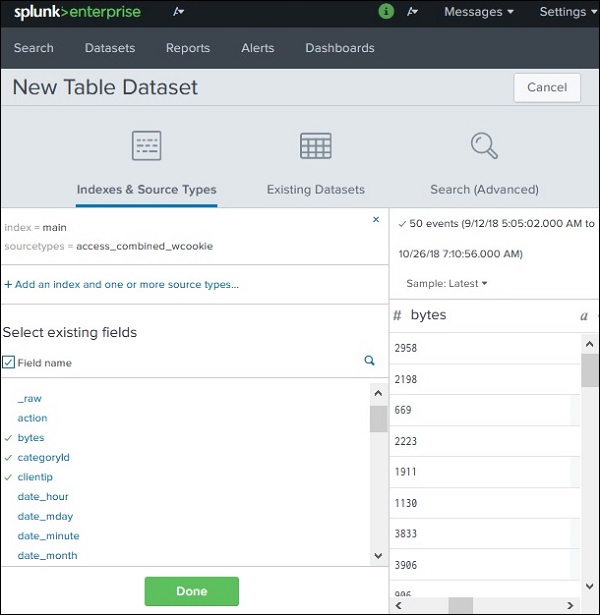Click the green info status icon
This screenshot has height=615, width=600.
387,12
